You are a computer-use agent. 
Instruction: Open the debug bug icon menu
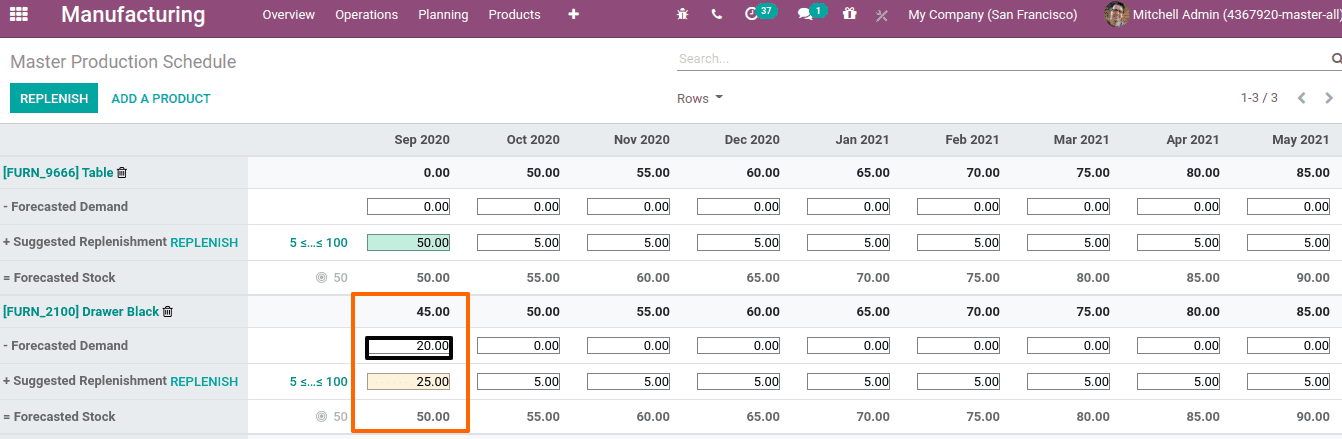[683, 15]
